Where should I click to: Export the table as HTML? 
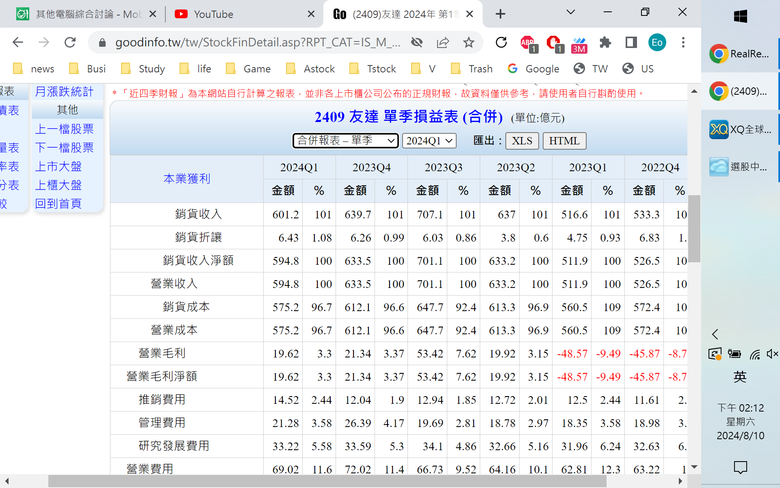tap(564, 141)
